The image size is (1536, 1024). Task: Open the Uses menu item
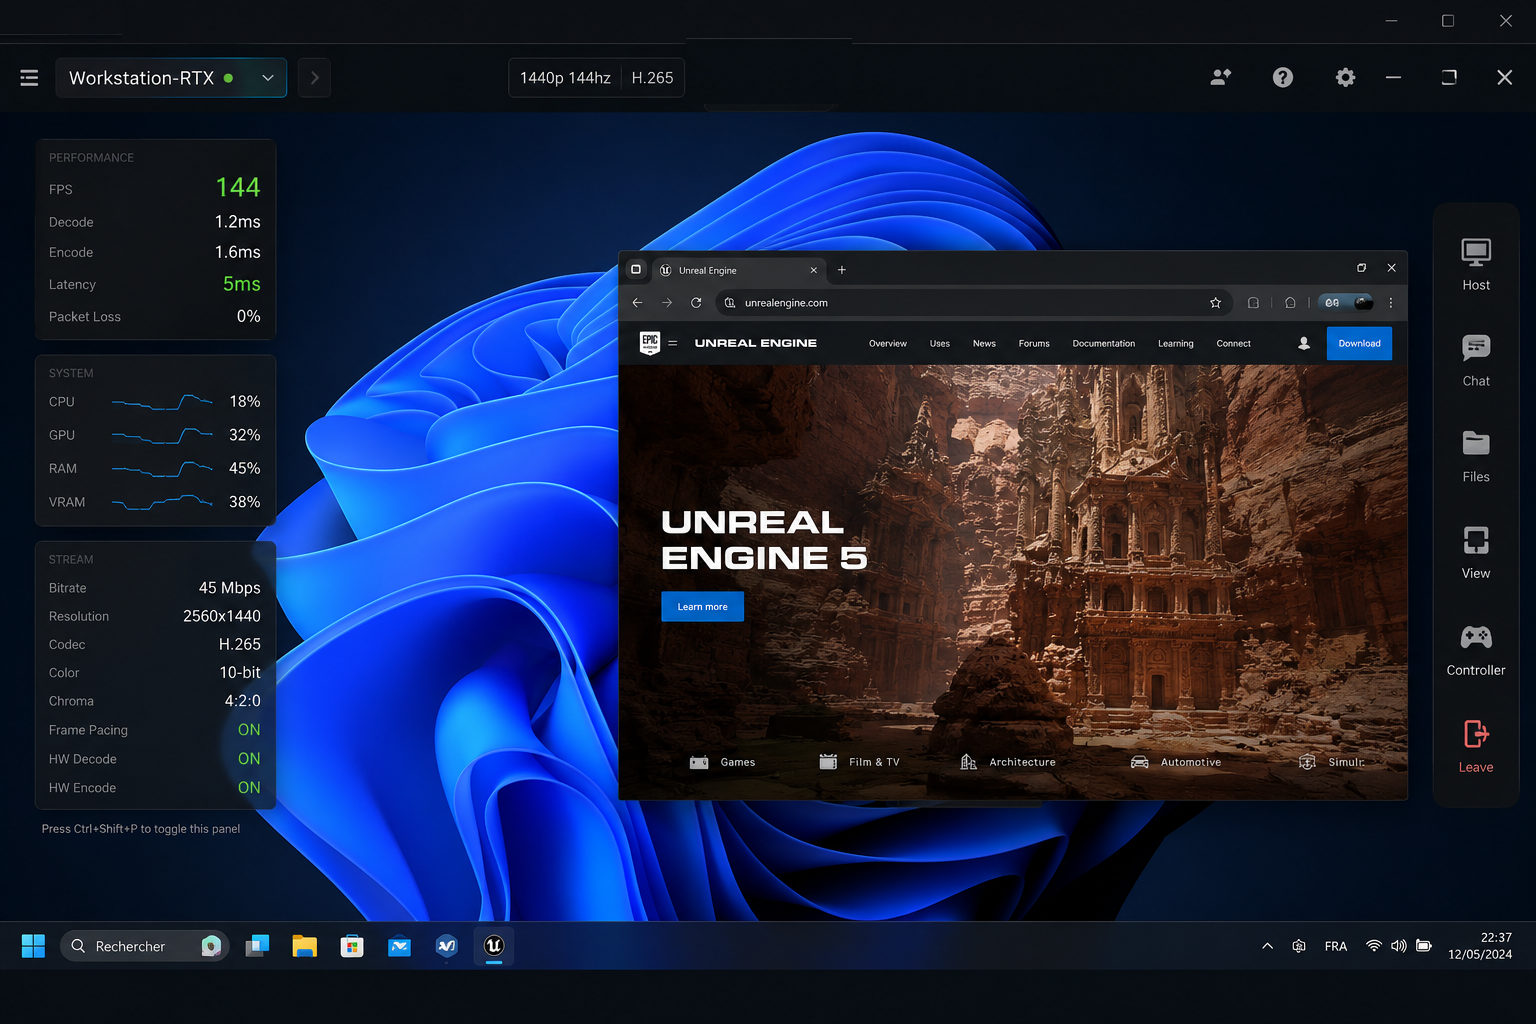pyautogui.click(x=940, y=343)
